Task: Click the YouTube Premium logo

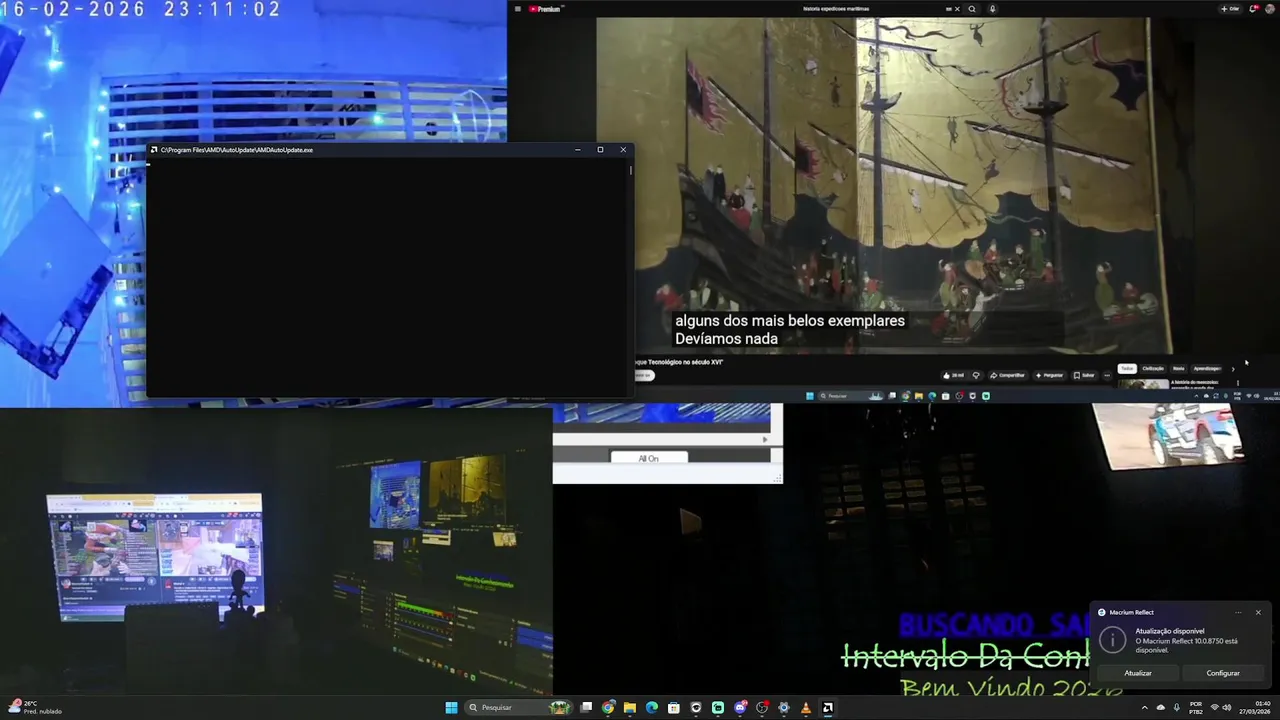Action: [546, 9]
